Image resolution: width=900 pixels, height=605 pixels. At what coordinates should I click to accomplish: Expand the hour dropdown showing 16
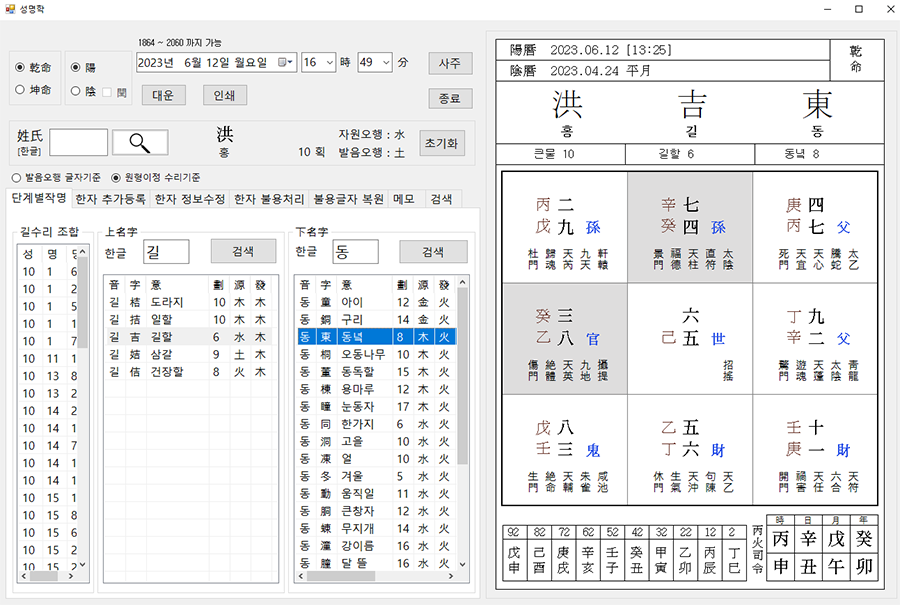[x=327, y=62]
